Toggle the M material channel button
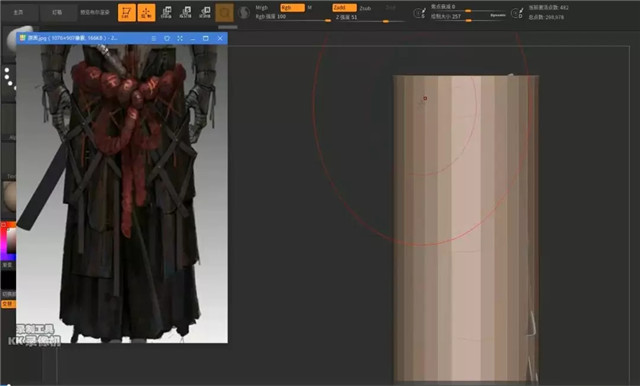 coord(310,8)
